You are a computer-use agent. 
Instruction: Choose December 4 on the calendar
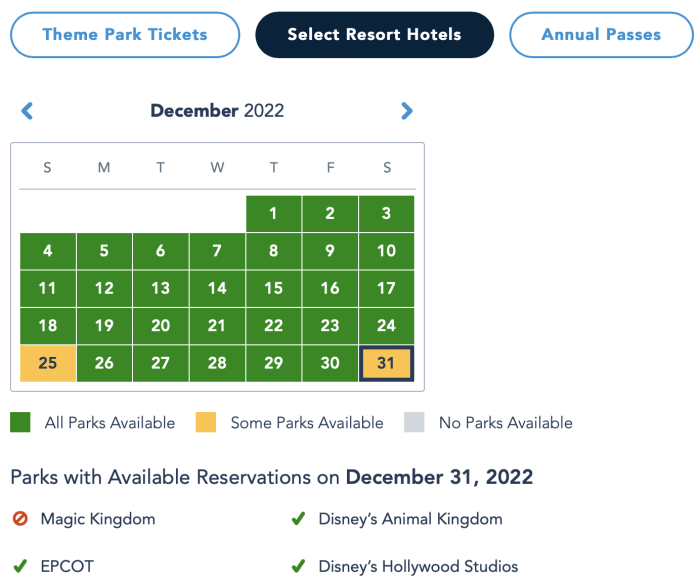tap(48, 251)
